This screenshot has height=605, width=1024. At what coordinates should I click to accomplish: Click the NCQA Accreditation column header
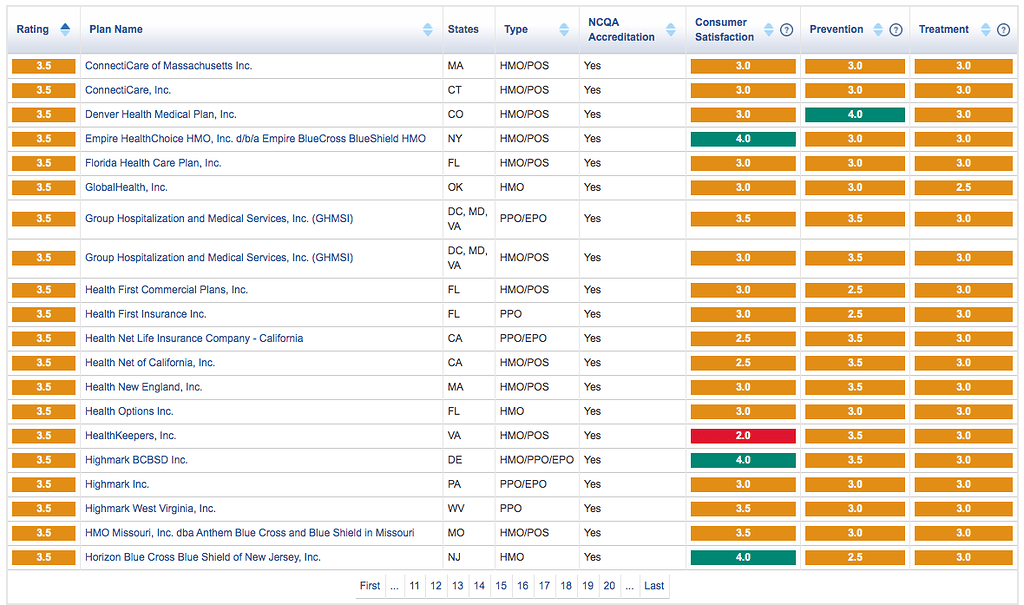pos(621,30)
